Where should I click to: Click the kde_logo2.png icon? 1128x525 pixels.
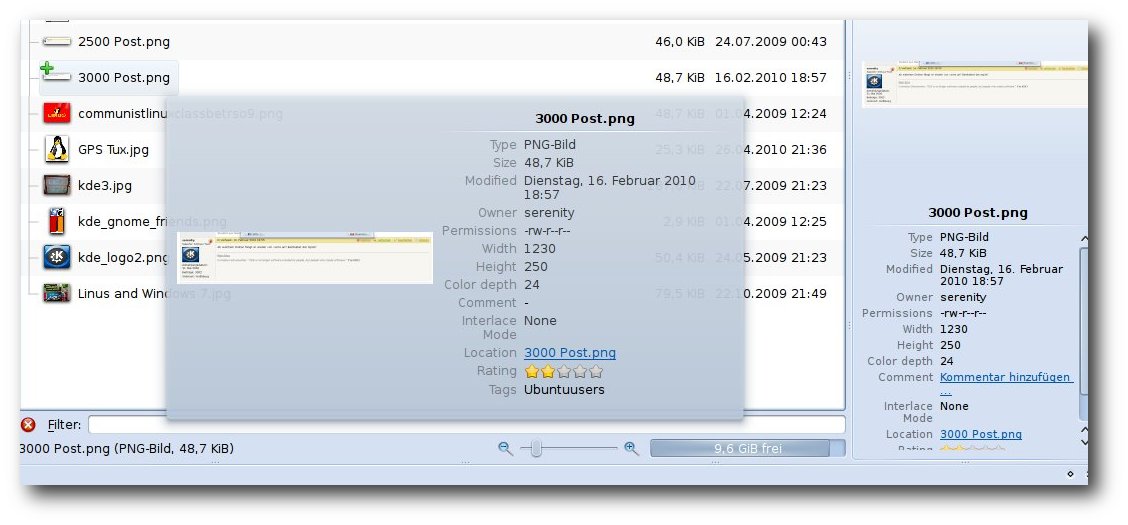tap(57, 257)
